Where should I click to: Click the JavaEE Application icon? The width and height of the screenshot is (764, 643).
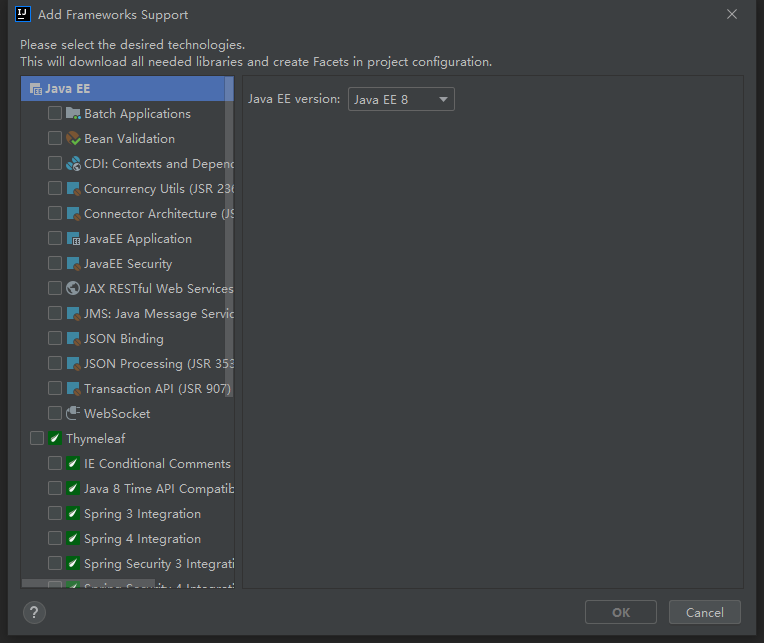(x=73, y=239)
